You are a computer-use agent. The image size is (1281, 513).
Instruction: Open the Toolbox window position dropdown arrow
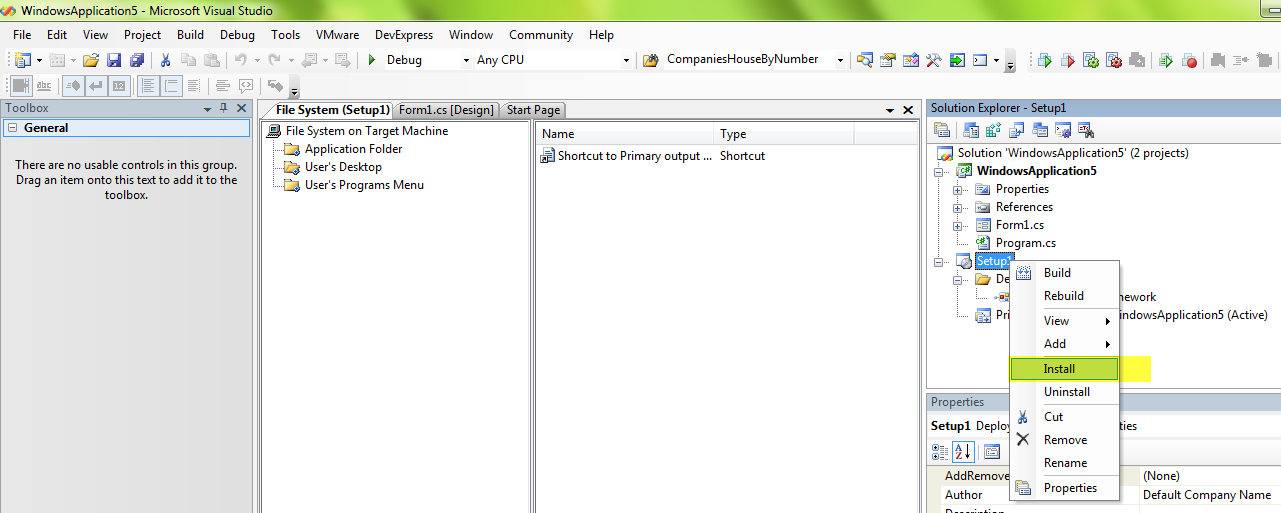[207, 108]
